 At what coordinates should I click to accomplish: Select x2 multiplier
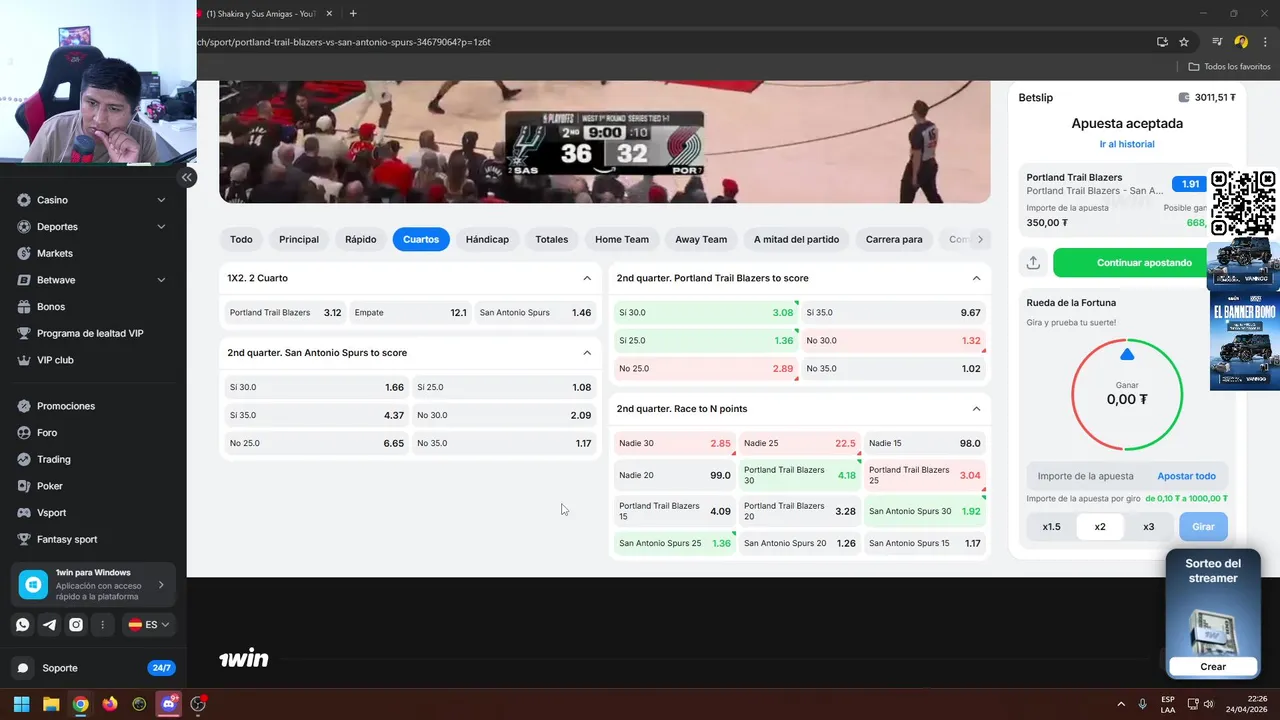(1100, 527)
